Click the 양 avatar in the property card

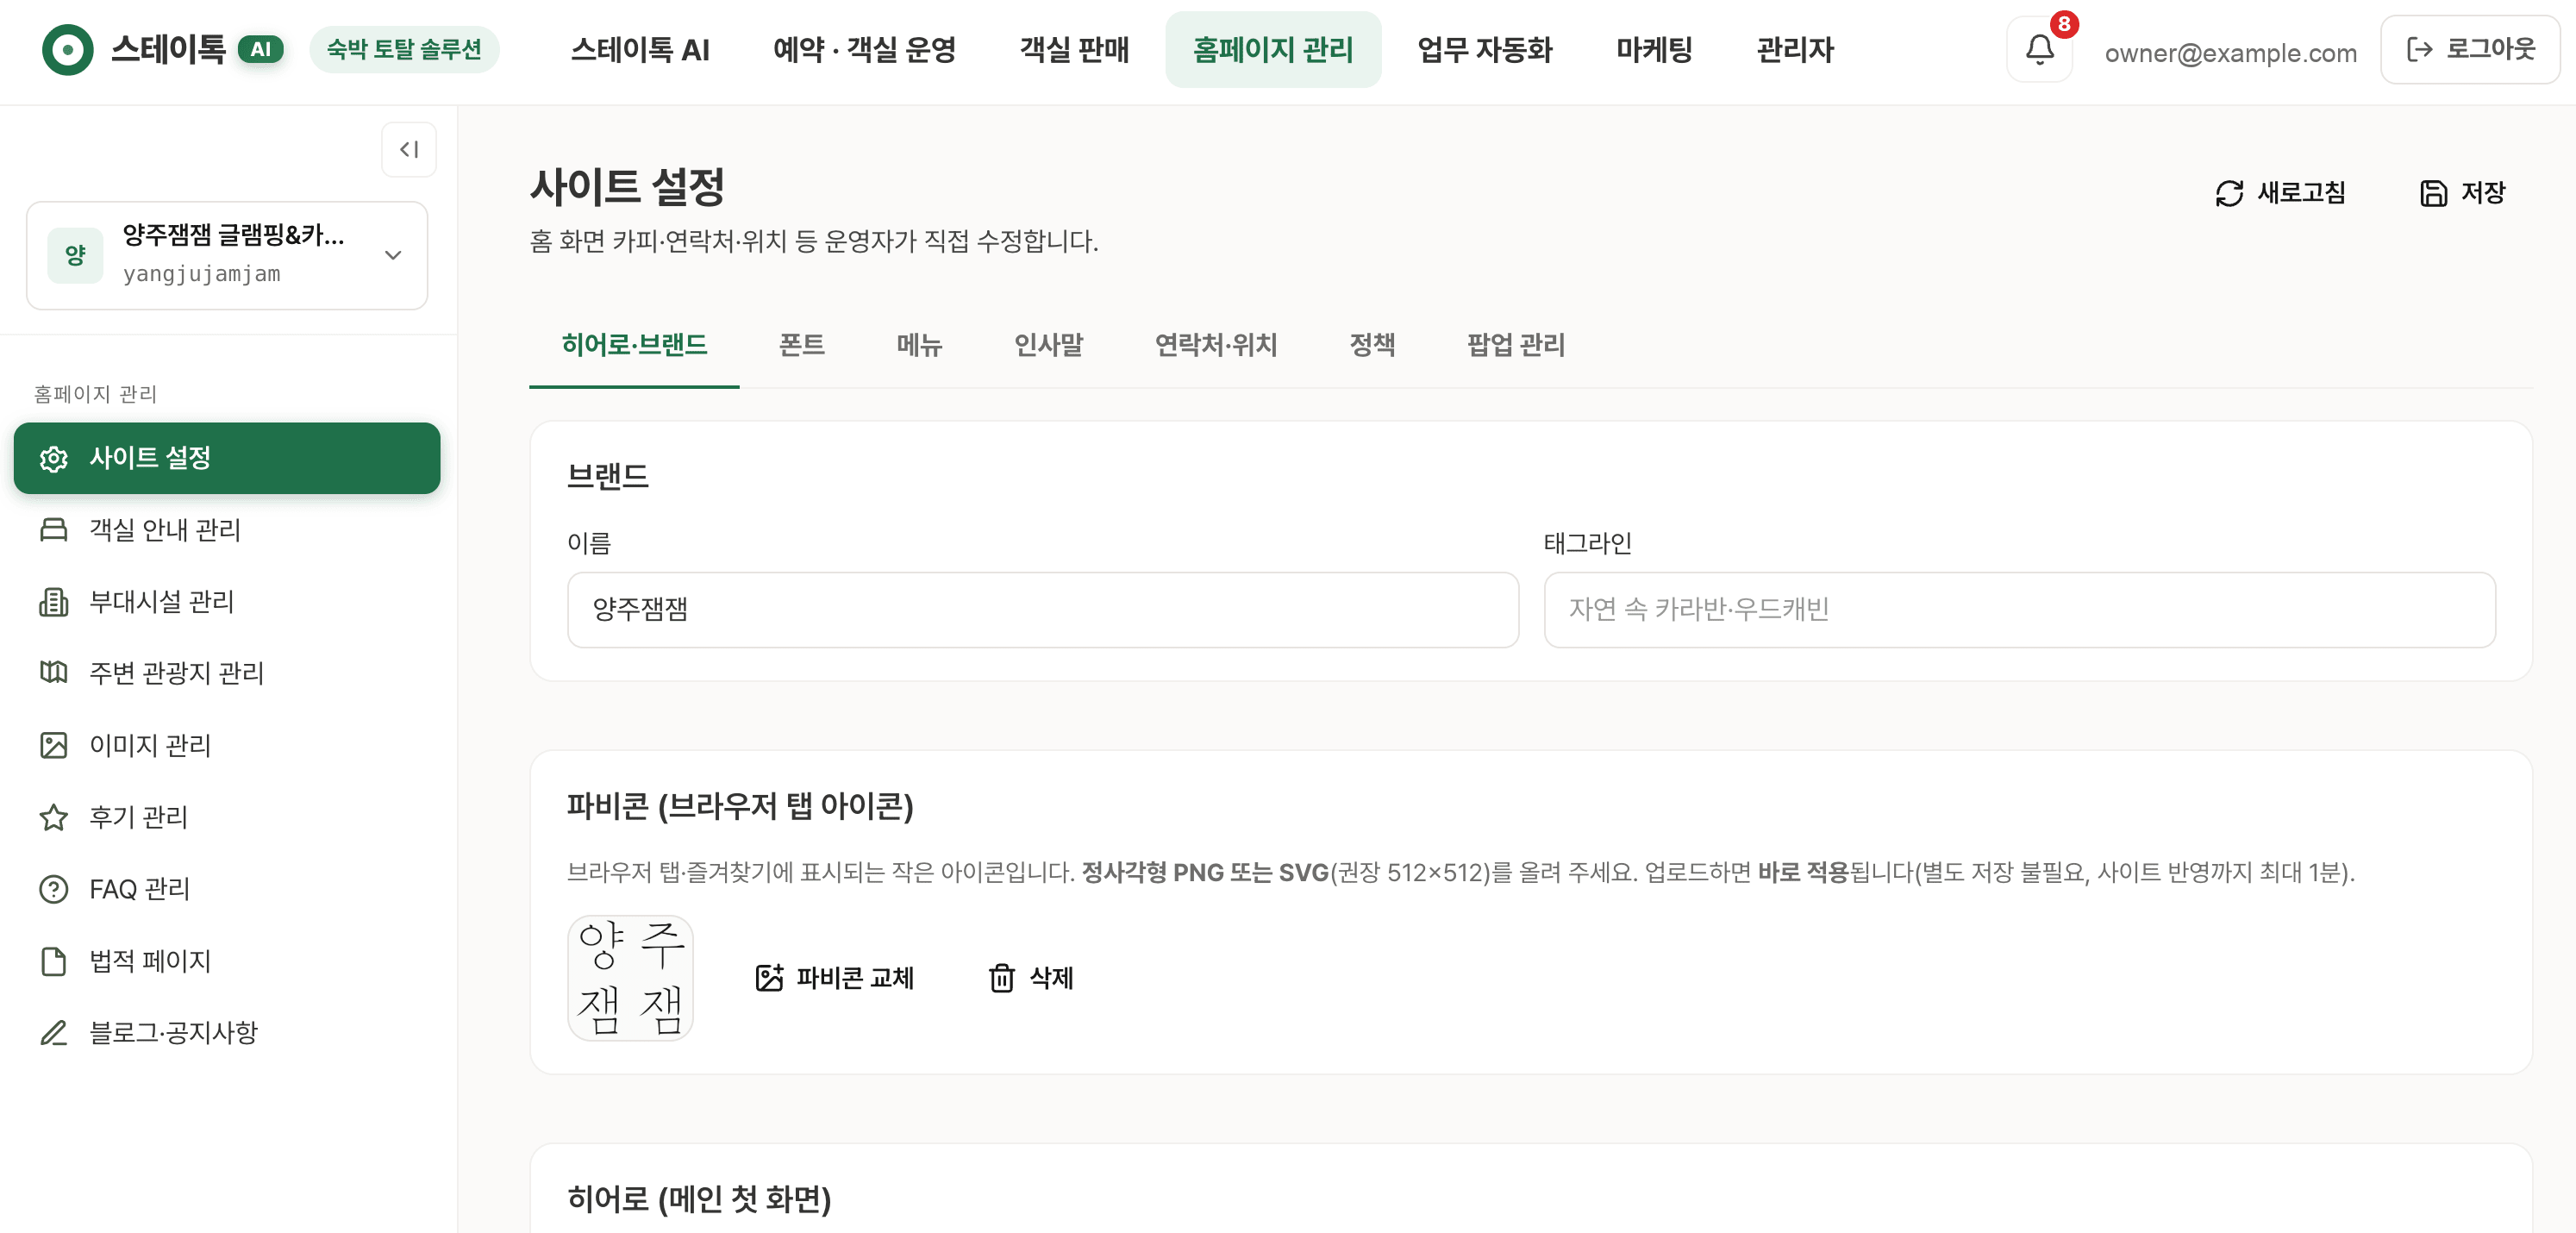pos(75,255)
